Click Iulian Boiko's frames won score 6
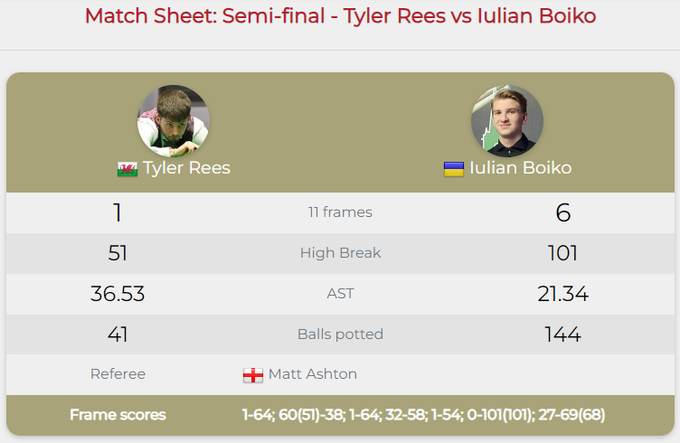680x443 pixels. [x=562, y=212]
